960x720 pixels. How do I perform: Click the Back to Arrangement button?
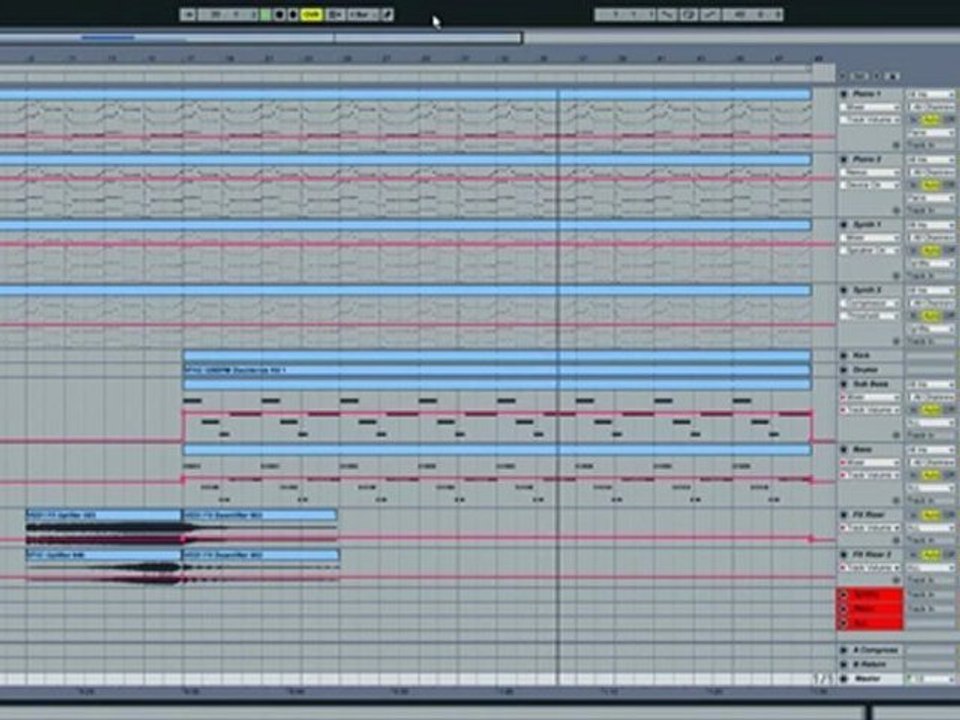coord(335,15)
